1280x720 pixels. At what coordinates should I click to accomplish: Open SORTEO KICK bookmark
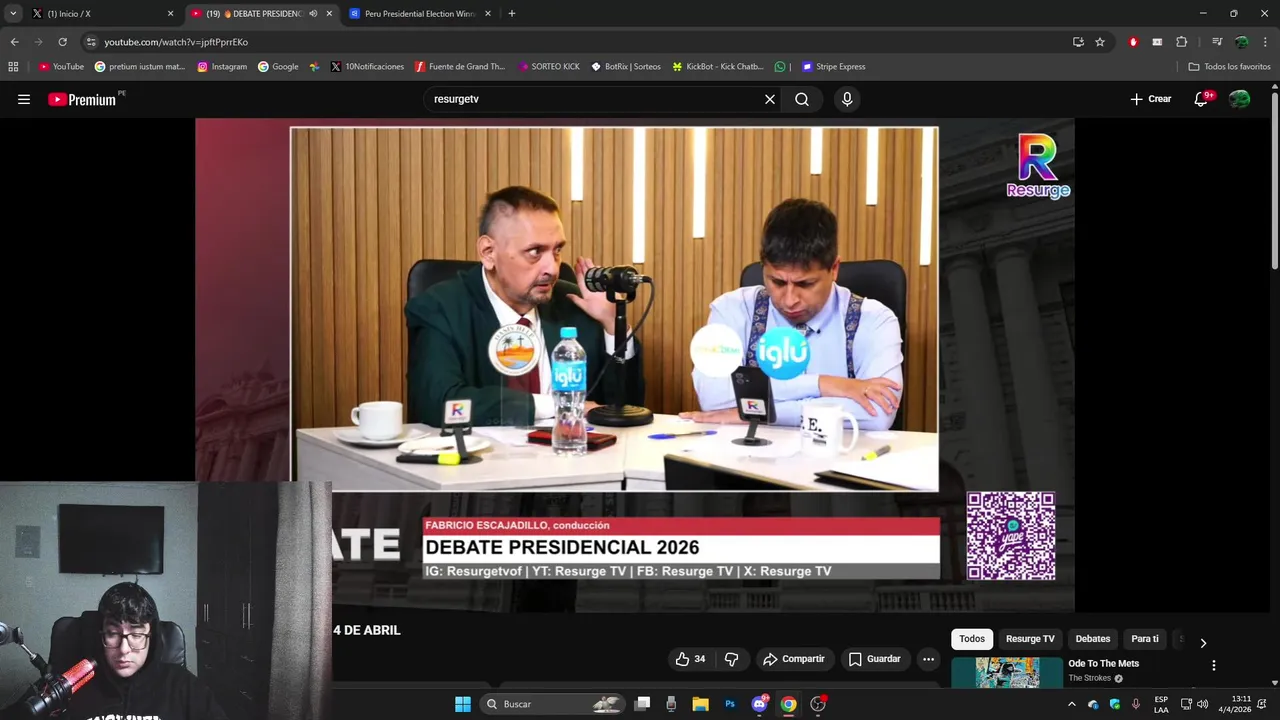click(x=549, y=67)
